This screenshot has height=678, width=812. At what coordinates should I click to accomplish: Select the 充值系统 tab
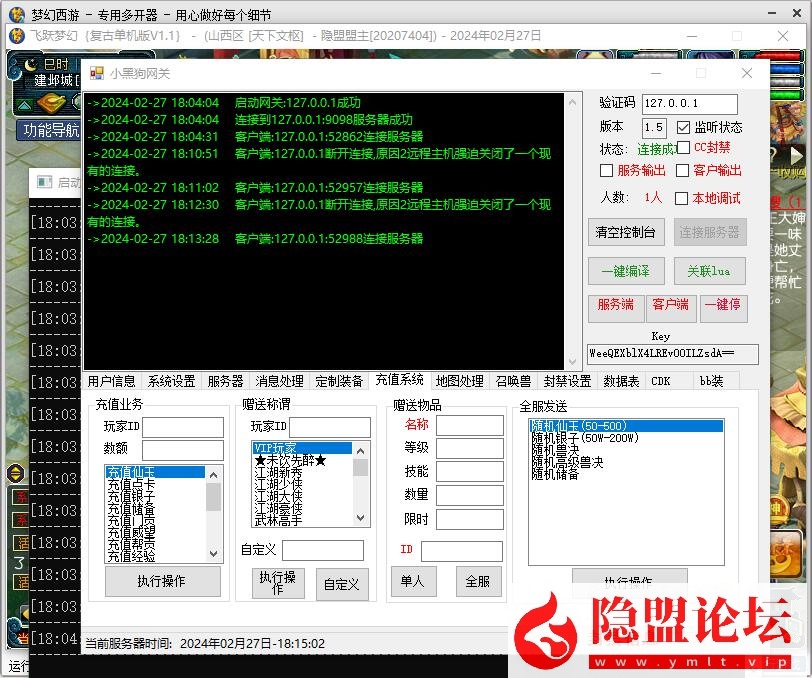pos(399,380)
